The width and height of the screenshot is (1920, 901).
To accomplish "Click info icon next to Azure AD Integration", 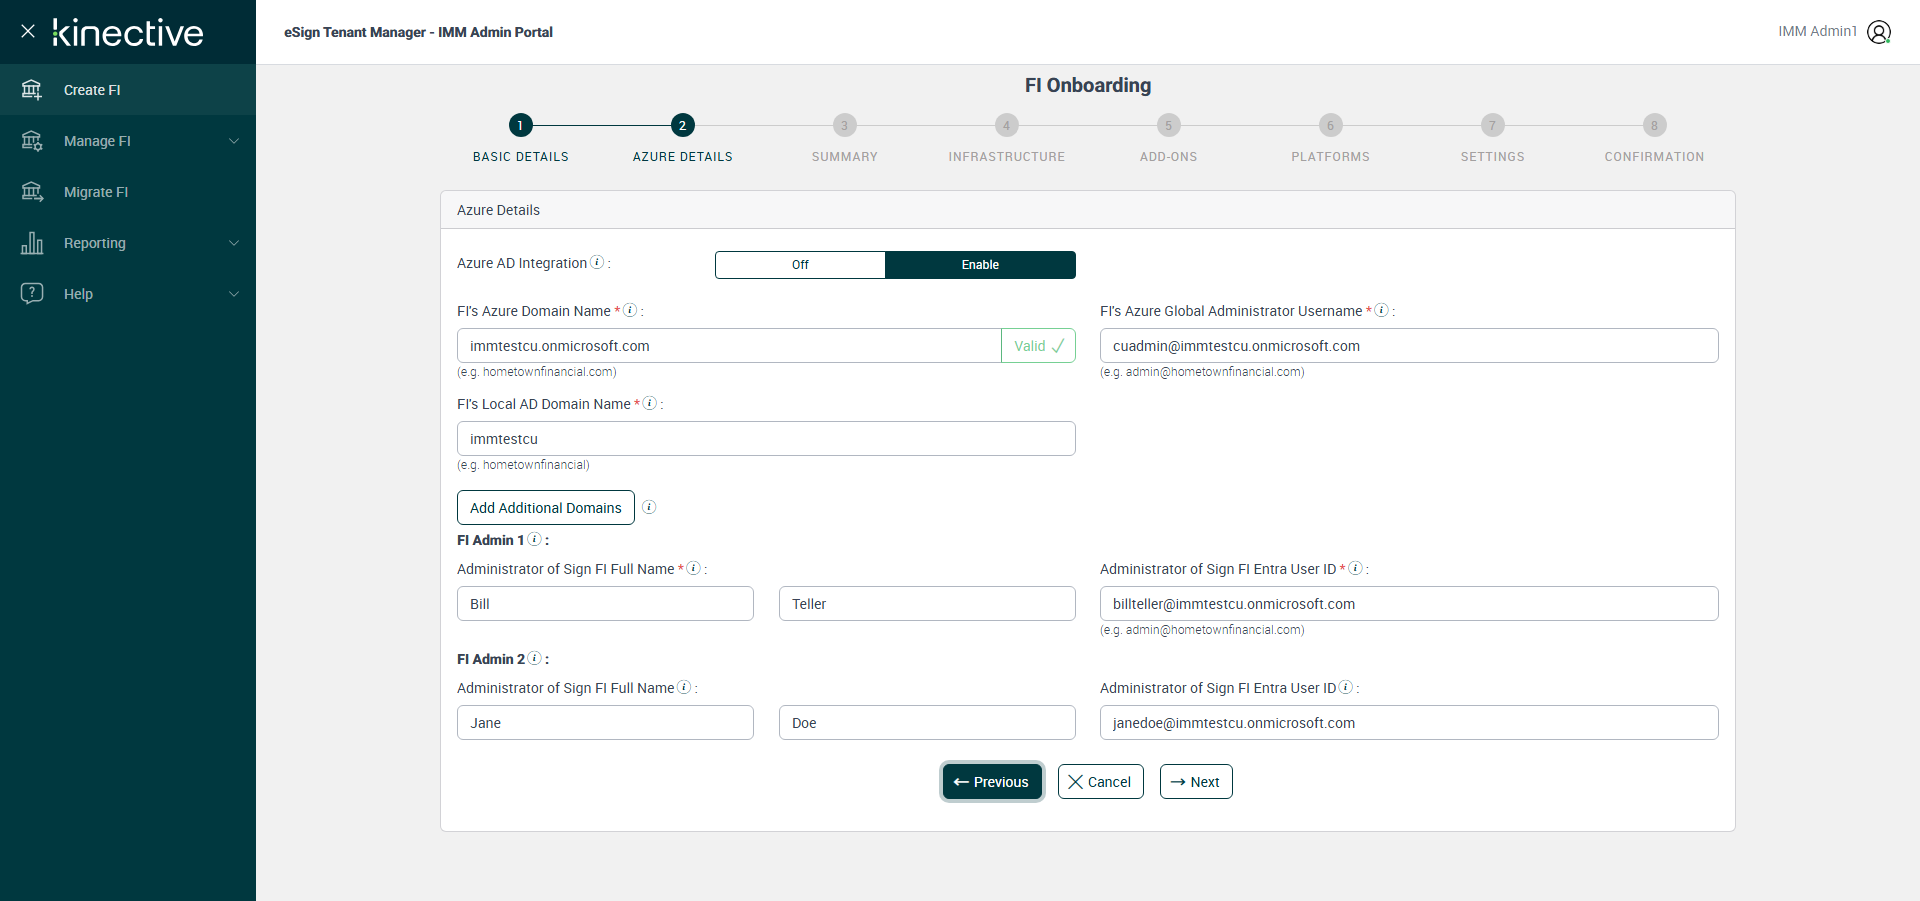I will 597,263.
